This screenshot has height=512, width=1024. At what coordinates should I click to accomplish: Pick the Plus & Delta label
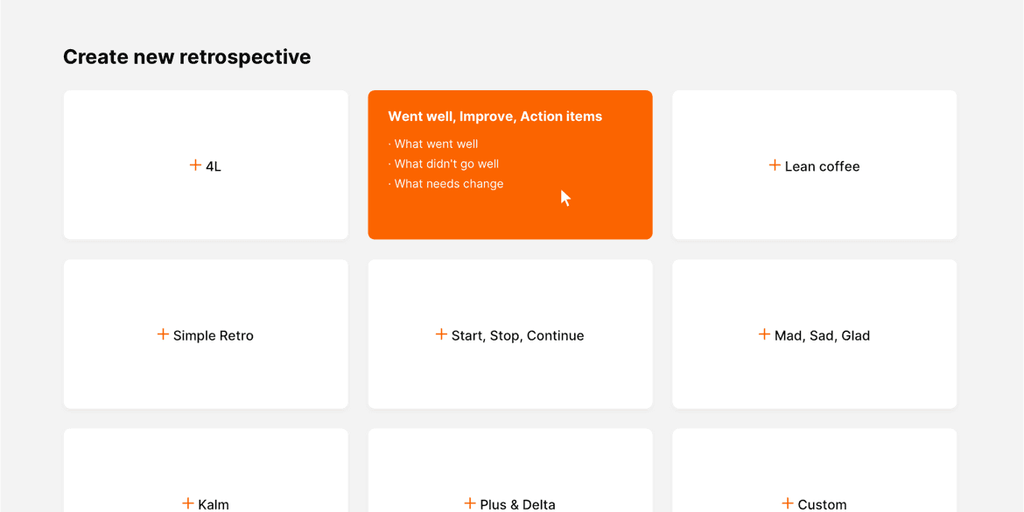[x=517, y=504]
